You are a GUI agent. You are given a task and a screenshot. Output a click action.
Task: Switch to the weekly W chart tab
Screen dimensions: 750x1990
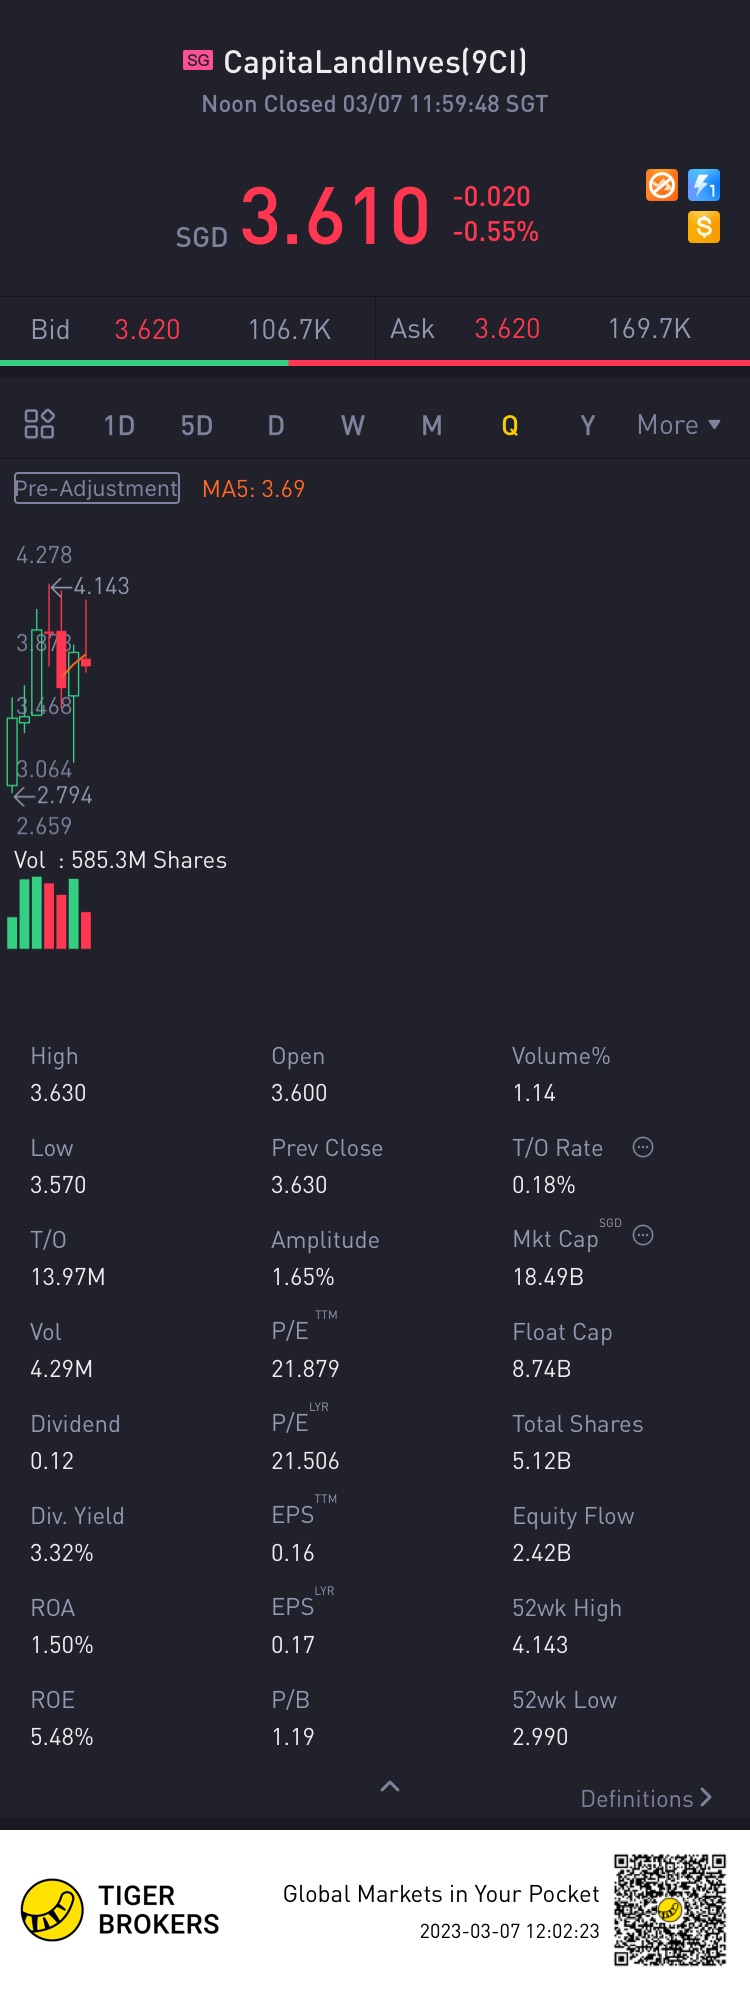click(x=352, y=426)
